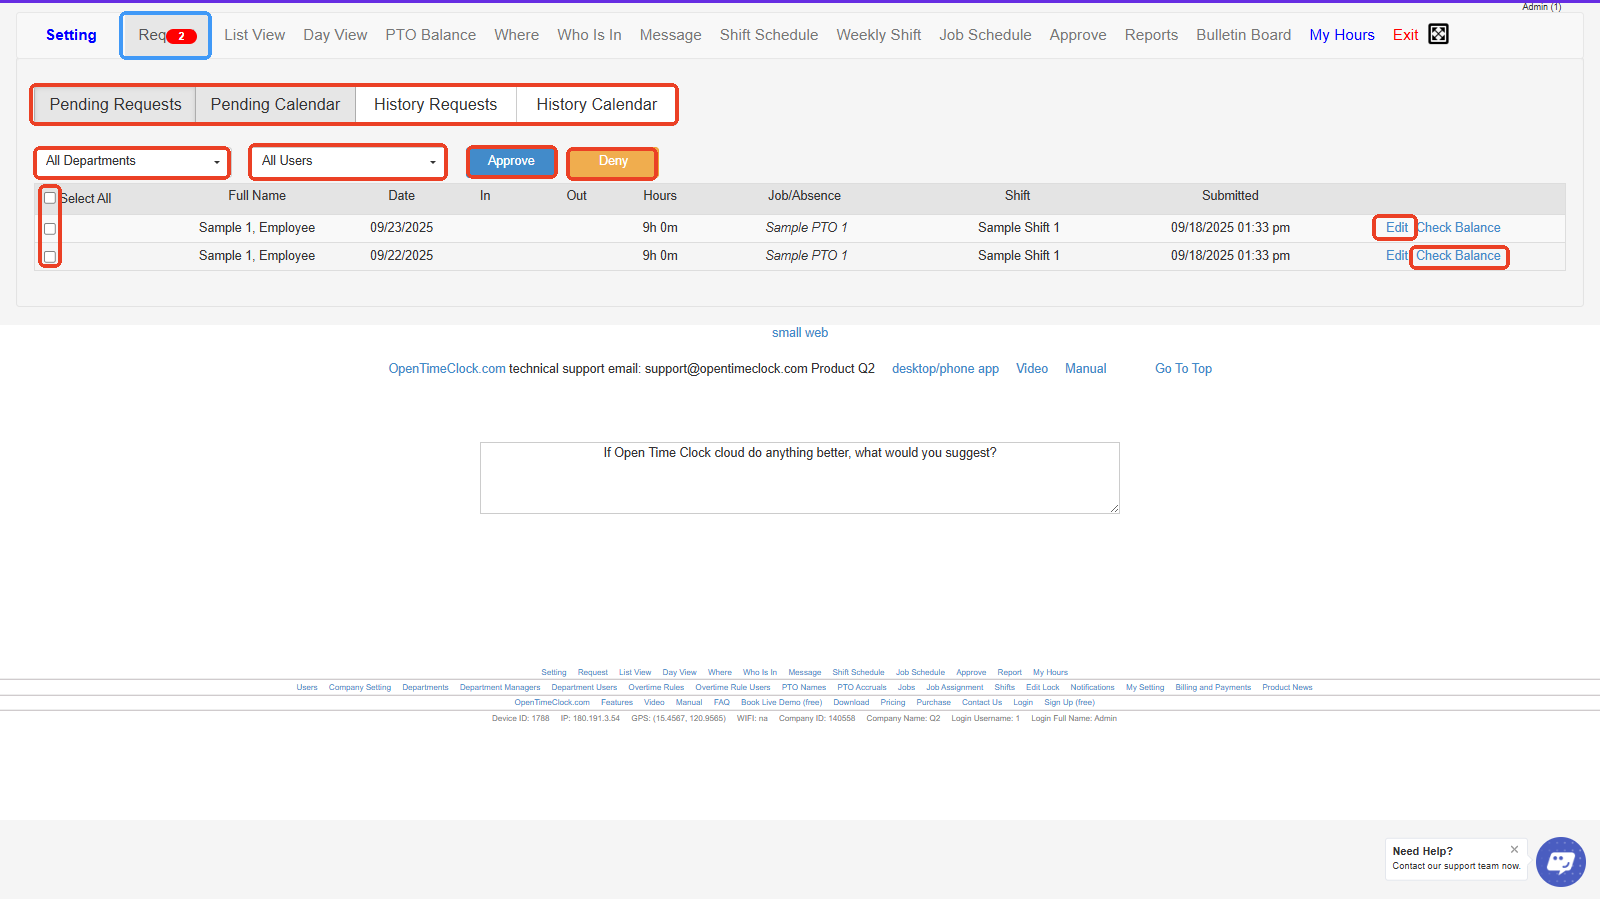Go to Shift Schedule menu item
Screen dimensions: 1600x899
(x=768, y=35)
